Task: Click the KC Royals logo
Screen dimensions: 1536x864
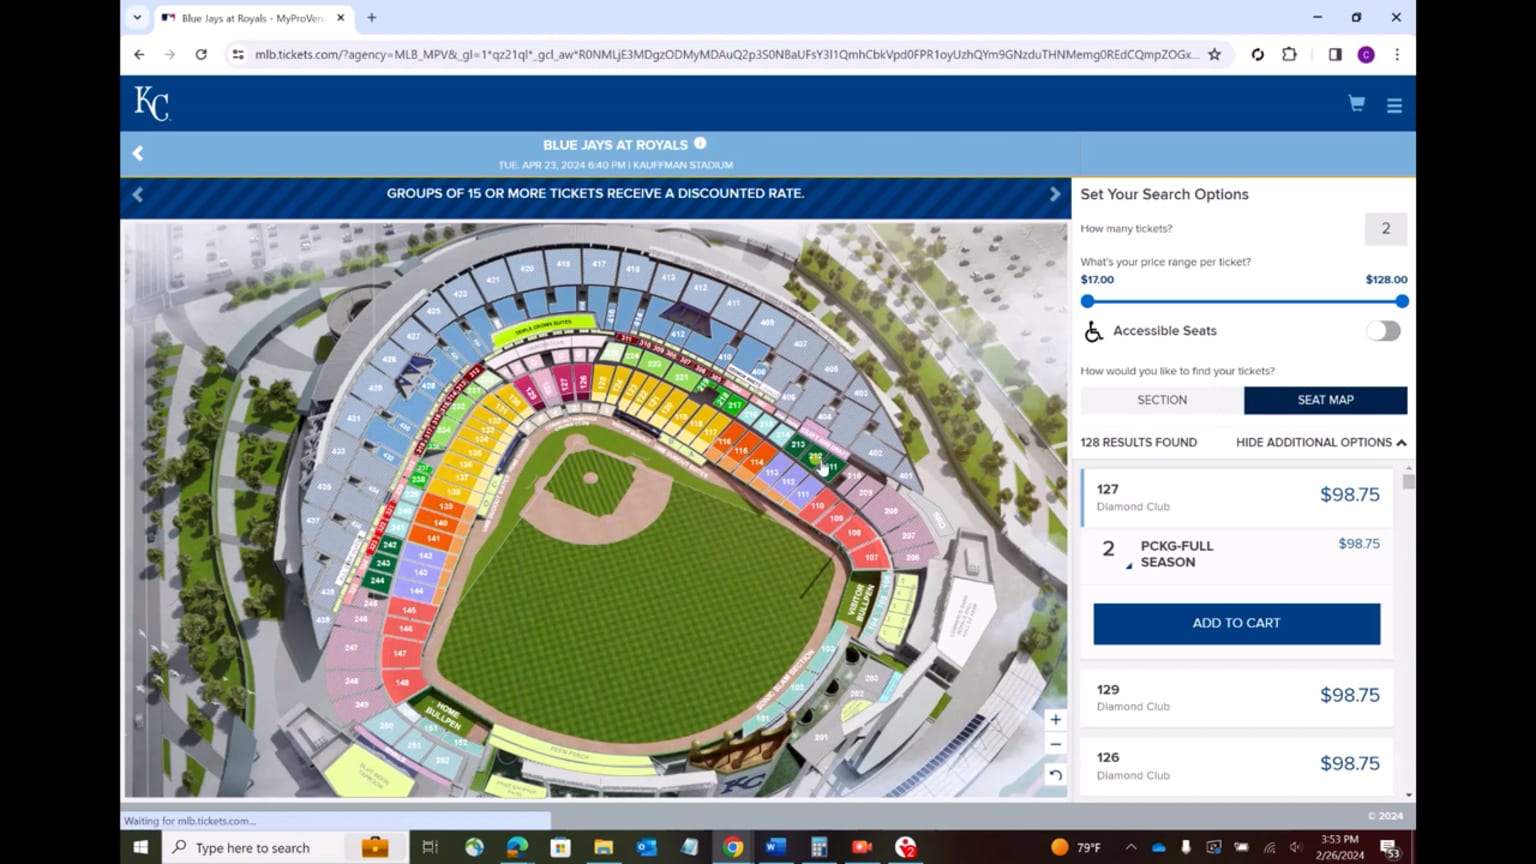Action: point(151,102)
